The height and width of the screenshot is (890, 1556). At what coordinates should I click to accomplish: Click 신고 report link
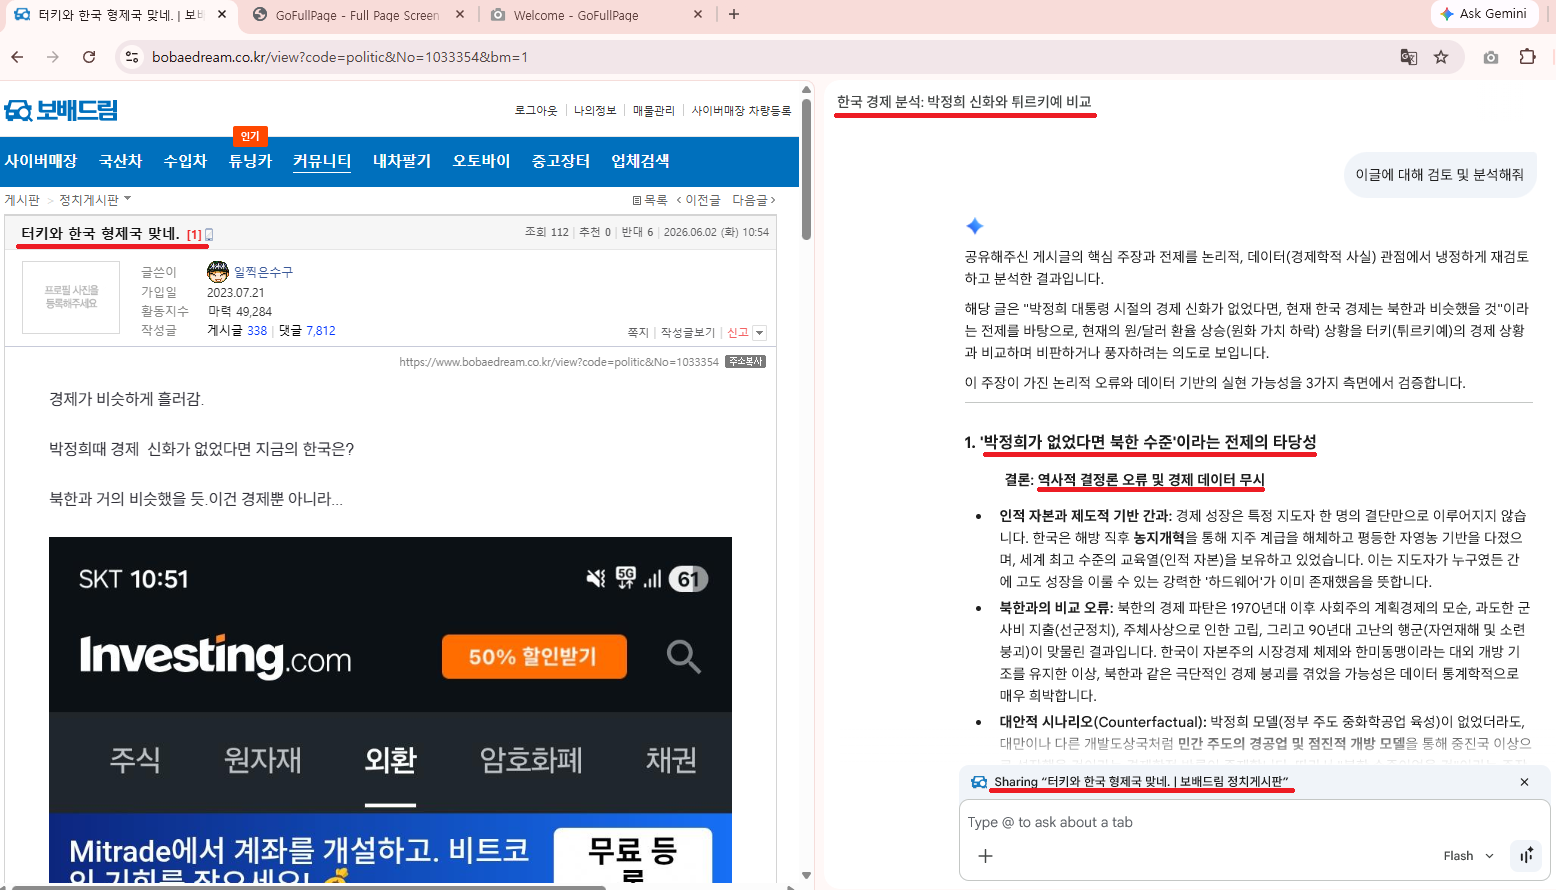click(x=738, y=332)
